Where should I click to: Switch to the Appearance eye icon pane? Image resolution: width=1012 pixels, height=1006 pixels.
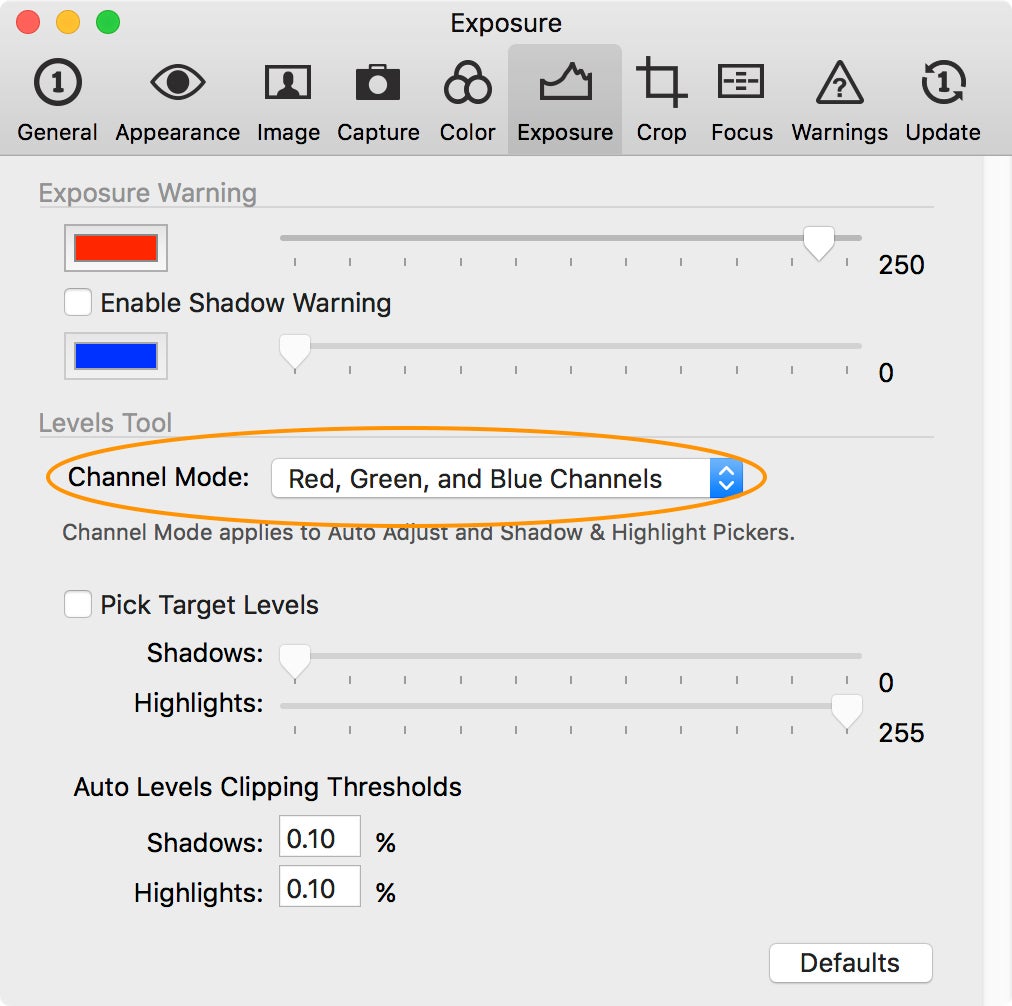coord(177,100)
